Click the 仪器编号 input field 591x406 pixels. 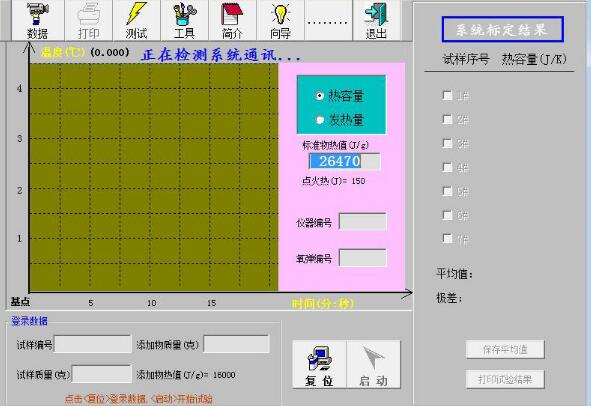[x=363, y=222]
